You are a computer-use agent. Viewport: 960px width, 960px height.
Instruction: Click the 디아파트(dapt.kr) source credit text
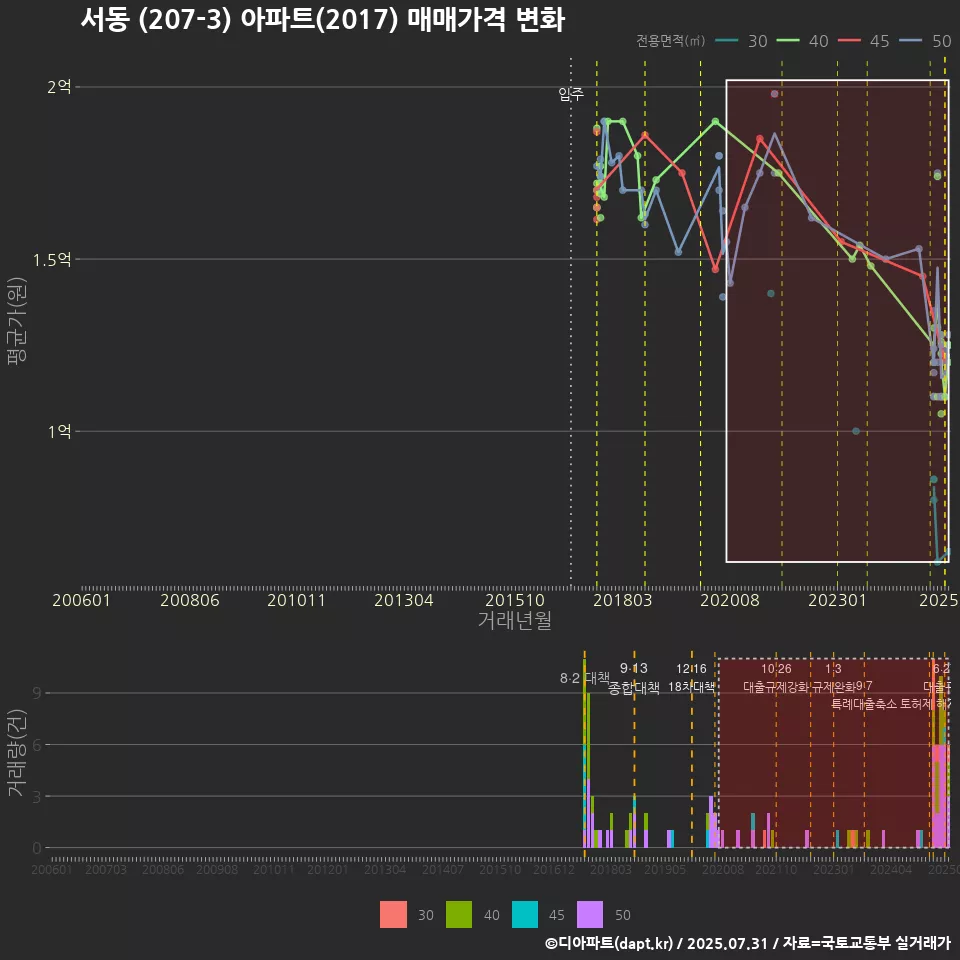tap(609, 943)
